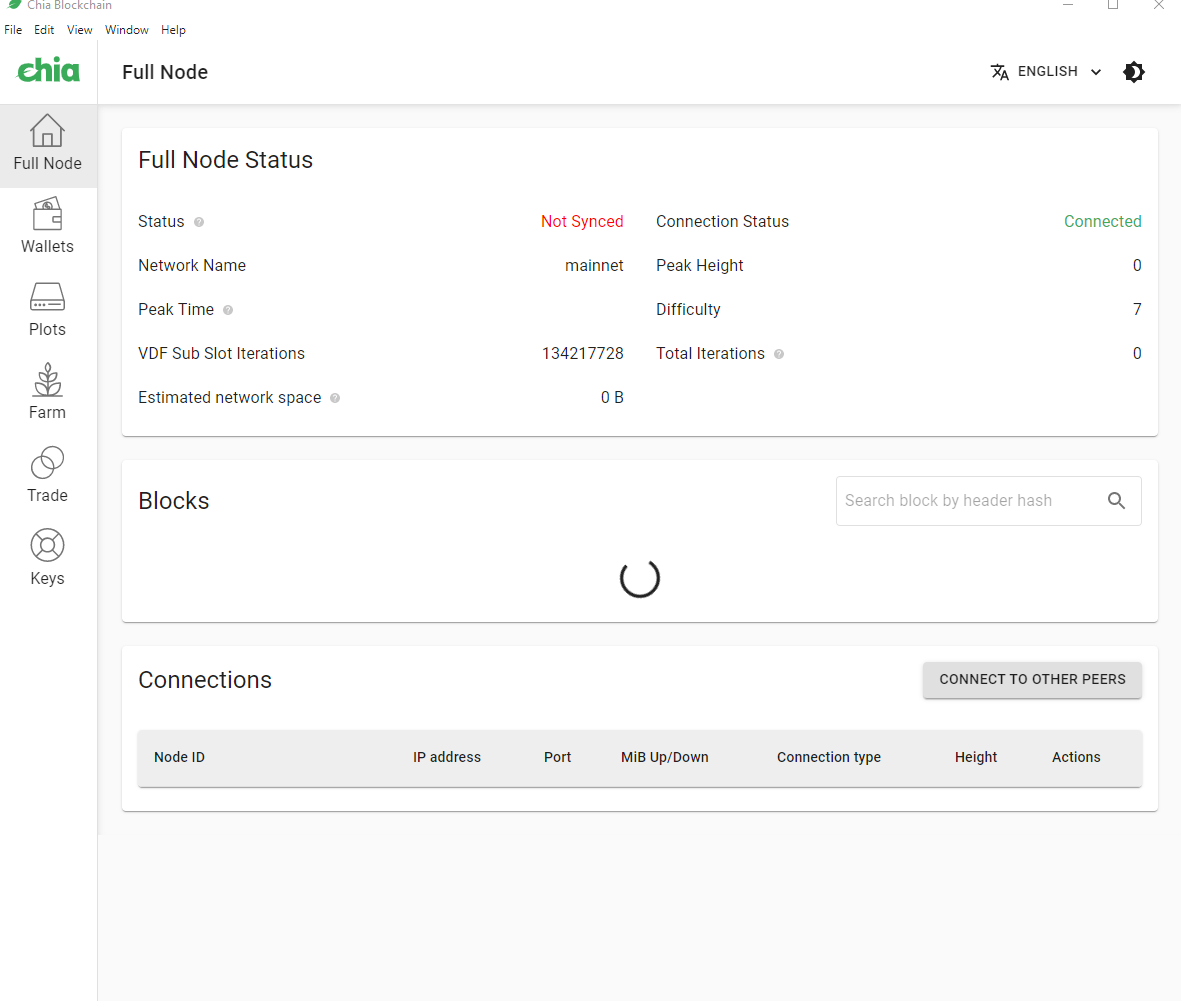The width and height of the screenshot is (1181, 1001).
Task: Open the Help menu
Action: (173, 30)
